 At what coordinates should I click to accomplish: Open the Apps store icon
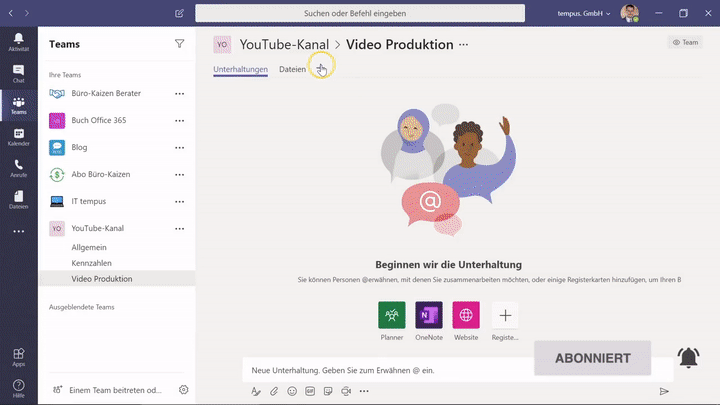18,357
